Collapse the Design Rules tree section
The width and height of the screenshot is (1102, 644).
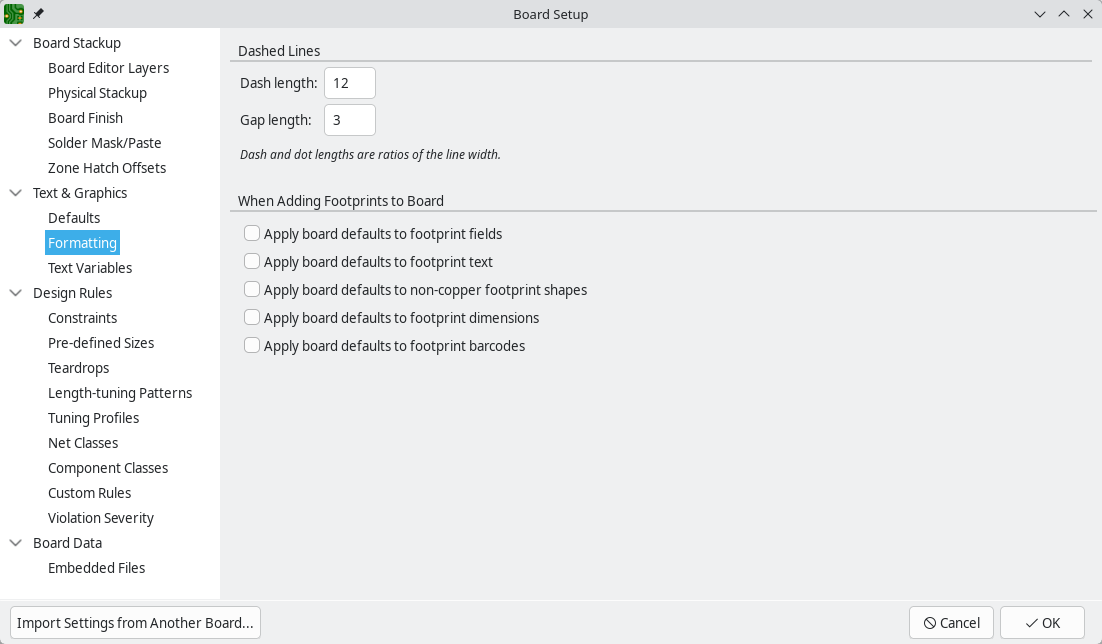click(x=16, y=293)
